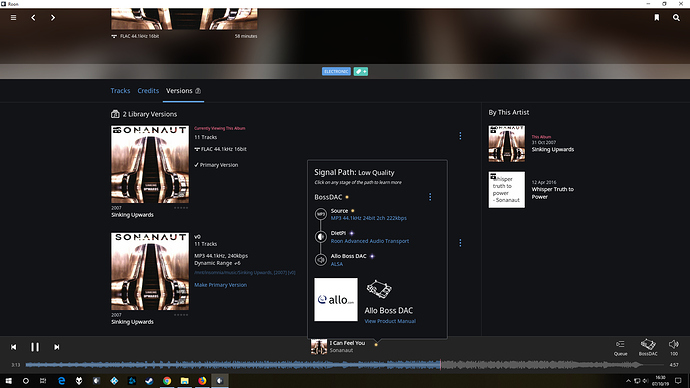Open three-dot menu for FLAC version
The image size is (690, 388).
460,136
